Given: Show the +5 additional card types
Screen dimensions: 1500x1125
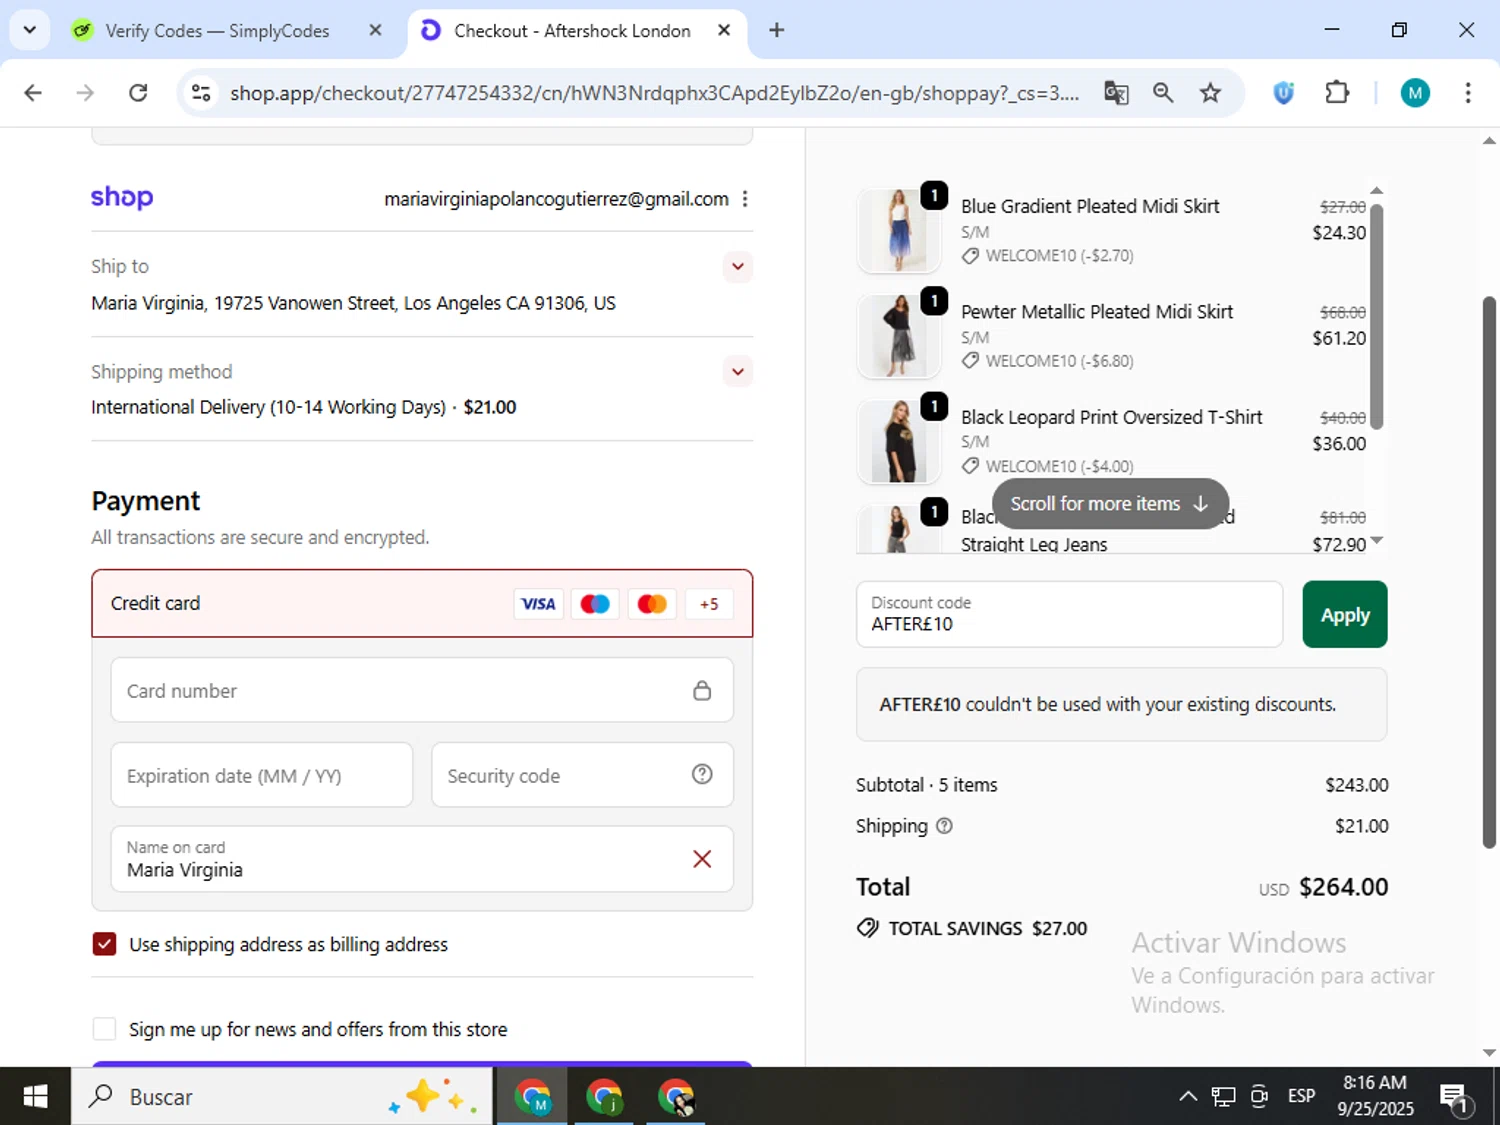Looking at the screenshot, I should (x=709, y=603).
